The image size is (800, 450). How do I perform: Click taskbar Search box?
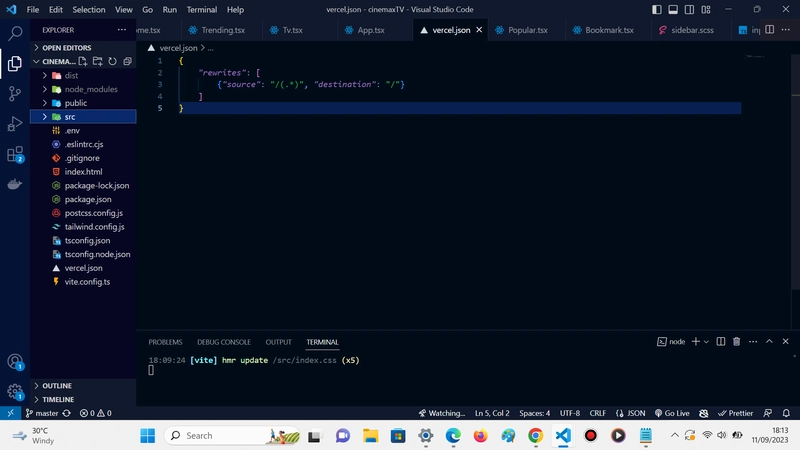point(232,435)
